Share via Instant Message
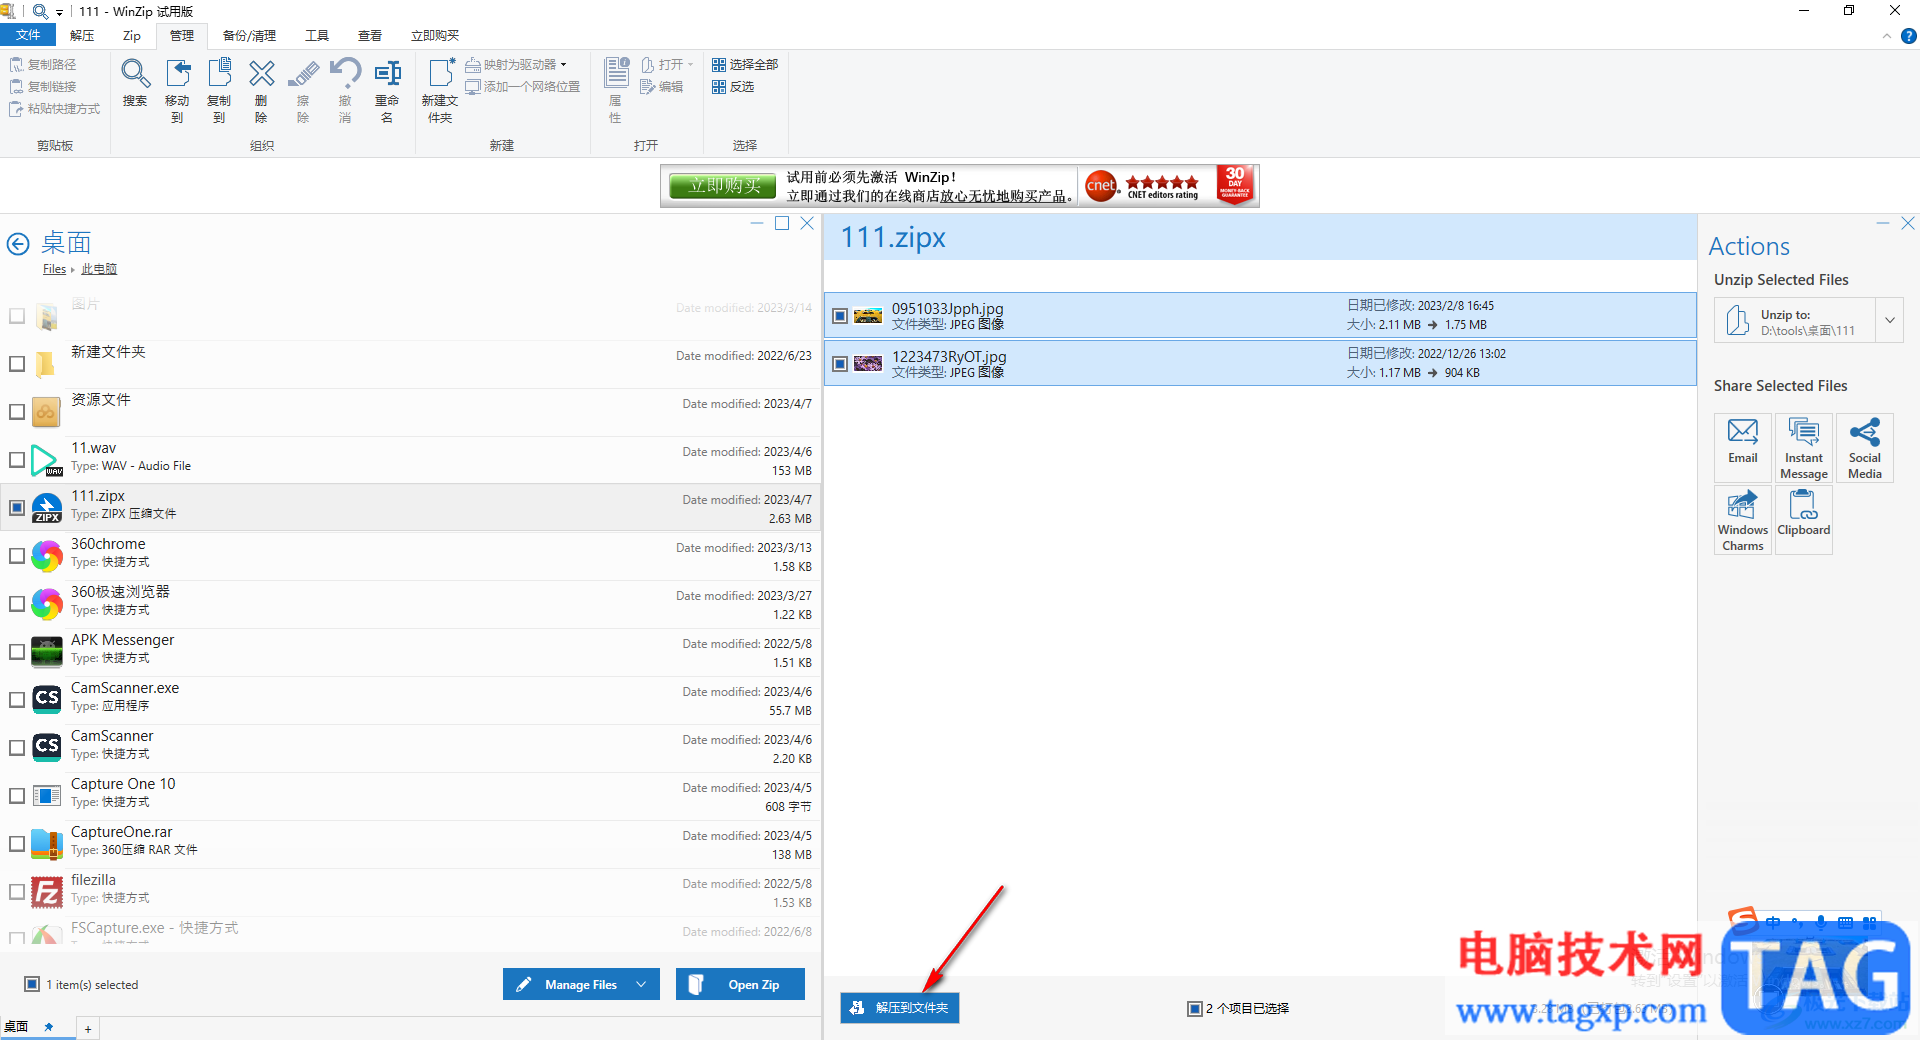 (1804, 448)
